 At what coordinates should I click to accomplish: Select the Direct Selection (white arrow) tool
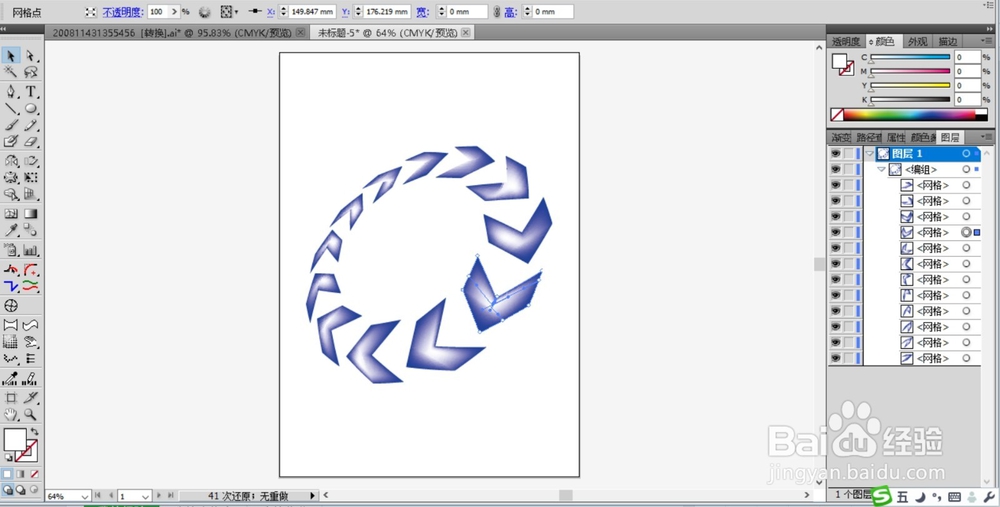[31, 56]
